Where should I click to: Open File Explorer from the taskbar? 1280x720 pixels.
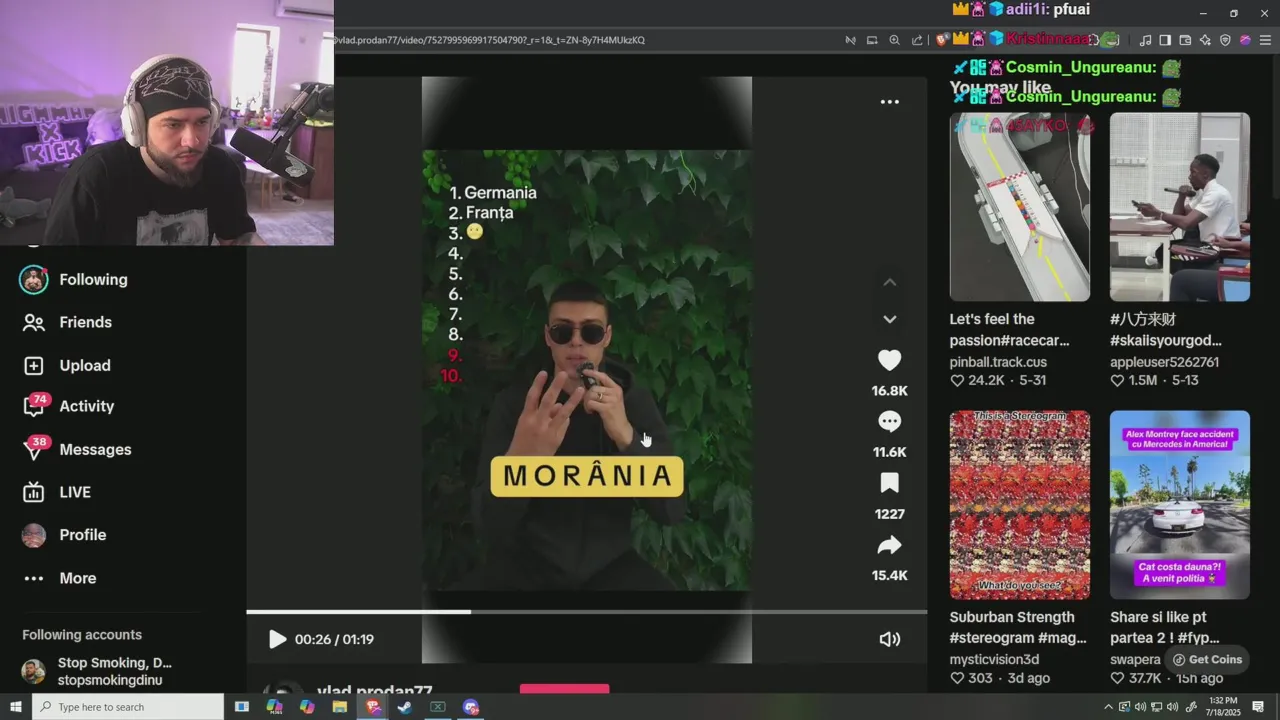[340, 707]
